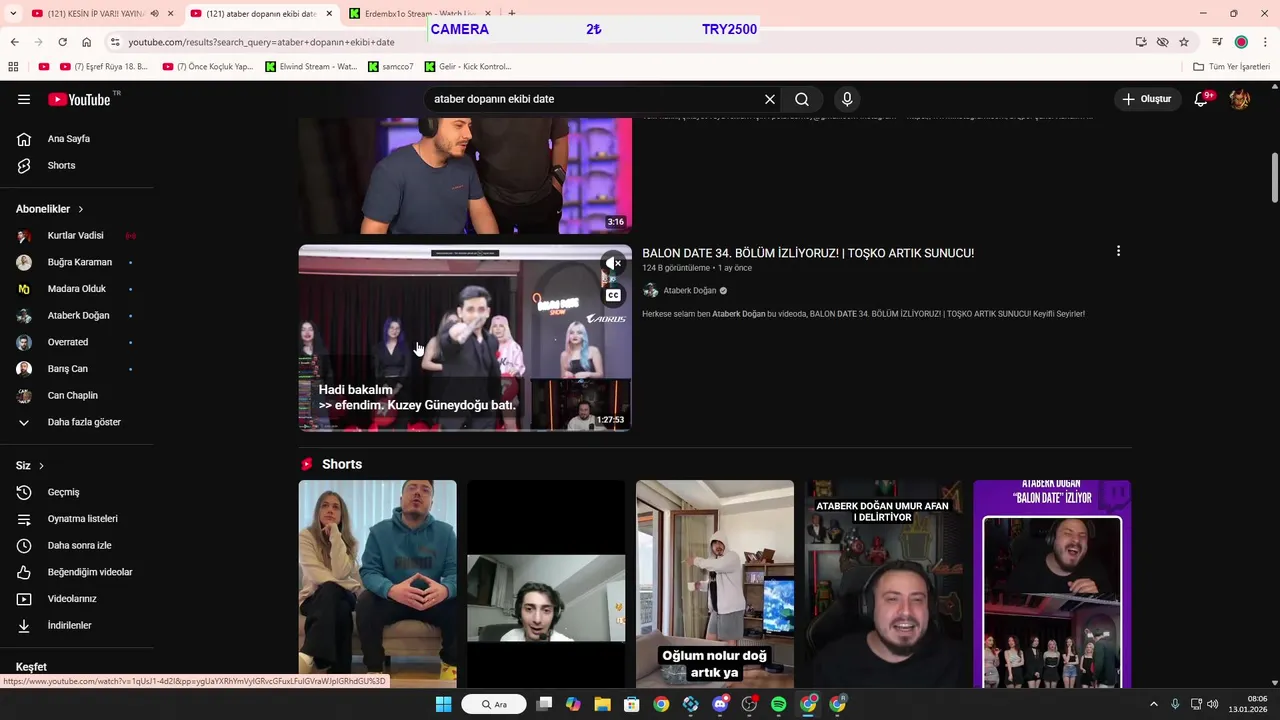The height and width of the screenshot is (720, 1280).
Task: Open Ataberk Doğan subscription in sidebar
Action: 77,315
